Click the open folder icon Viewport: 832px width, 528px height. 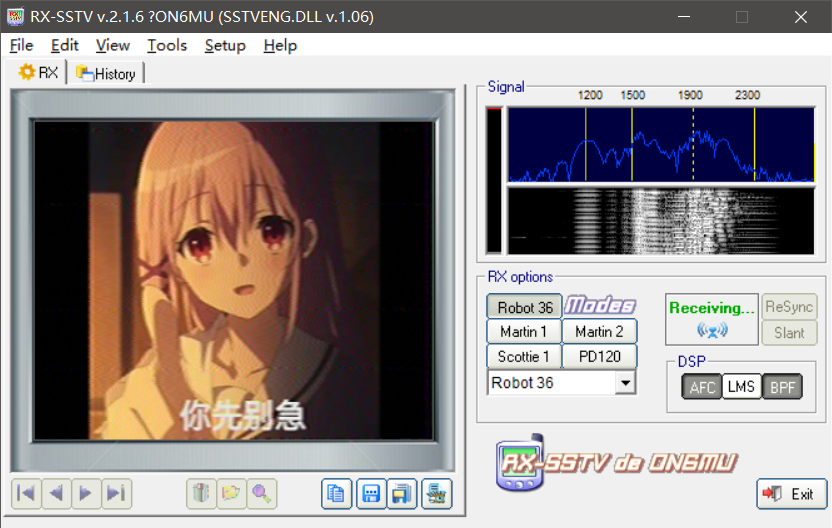click(x=231, y=494)
